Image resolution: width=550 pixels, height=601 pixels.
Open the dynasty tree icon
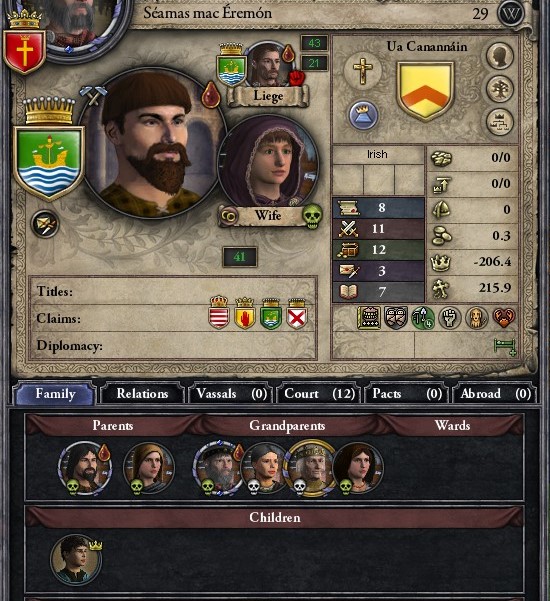coord(500,89)
